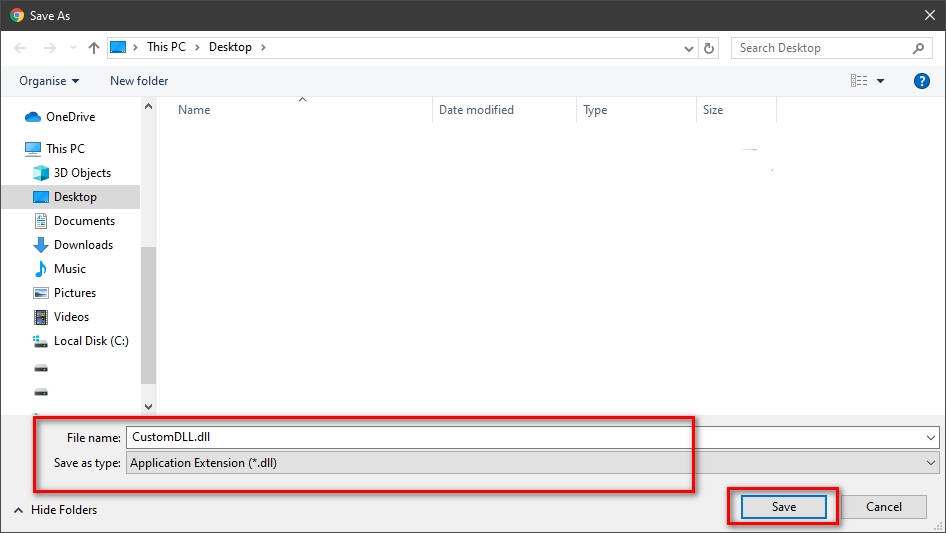Viewport: 946px width, 533px height.
Task: Click the Music note icon
Action: [x=41, y=269]
